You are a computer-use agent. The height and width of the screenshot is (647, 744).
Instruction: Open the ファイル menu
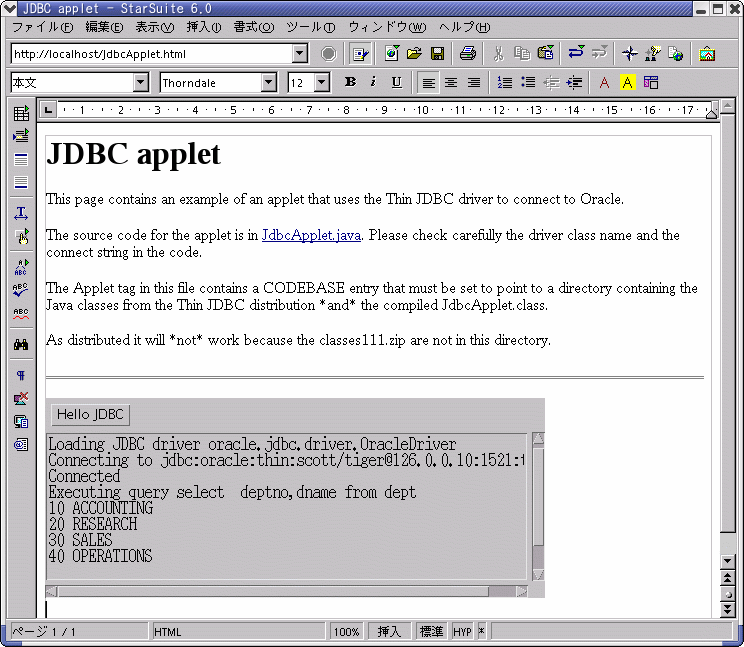(x=40, y=26)
